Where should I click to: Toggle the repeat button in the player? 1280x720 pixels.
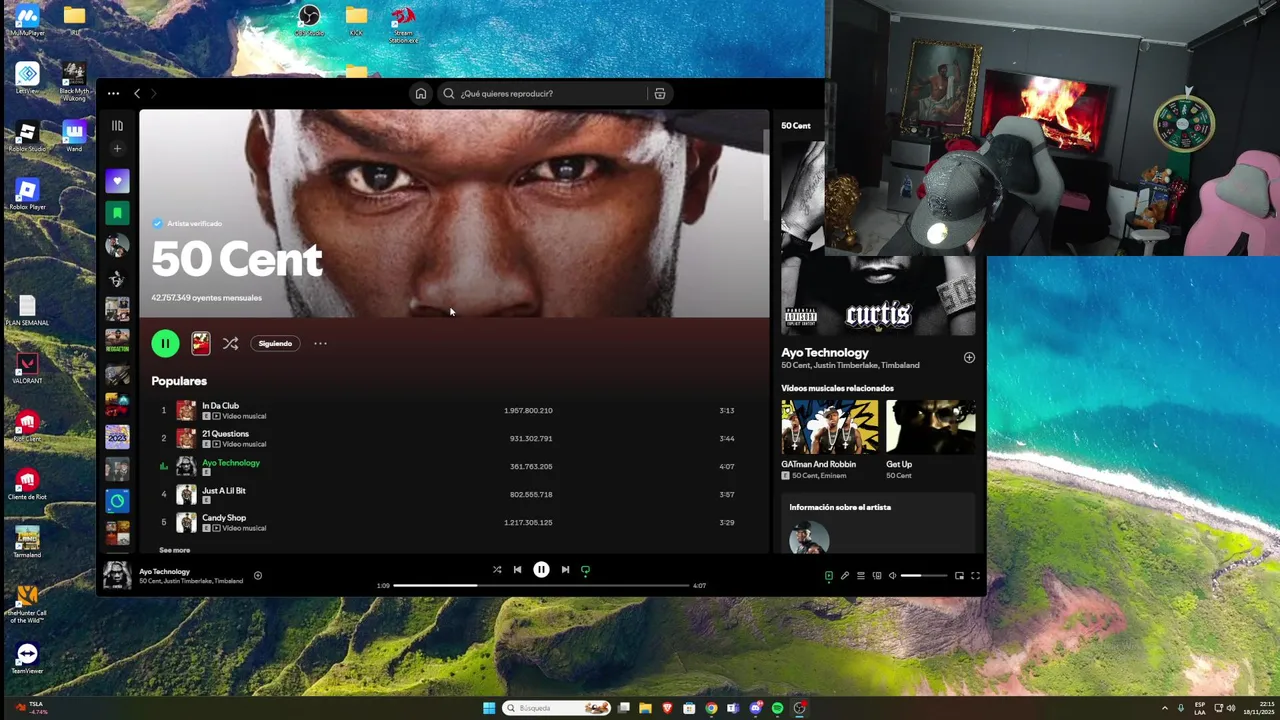pyautogui.click(x=586, y=569)
